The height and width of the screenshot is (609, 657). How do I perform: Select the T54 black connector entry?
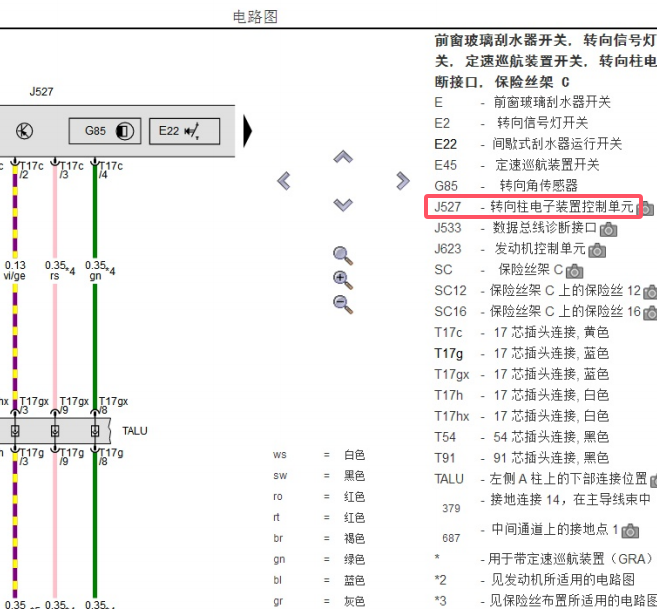coord(522,437)
